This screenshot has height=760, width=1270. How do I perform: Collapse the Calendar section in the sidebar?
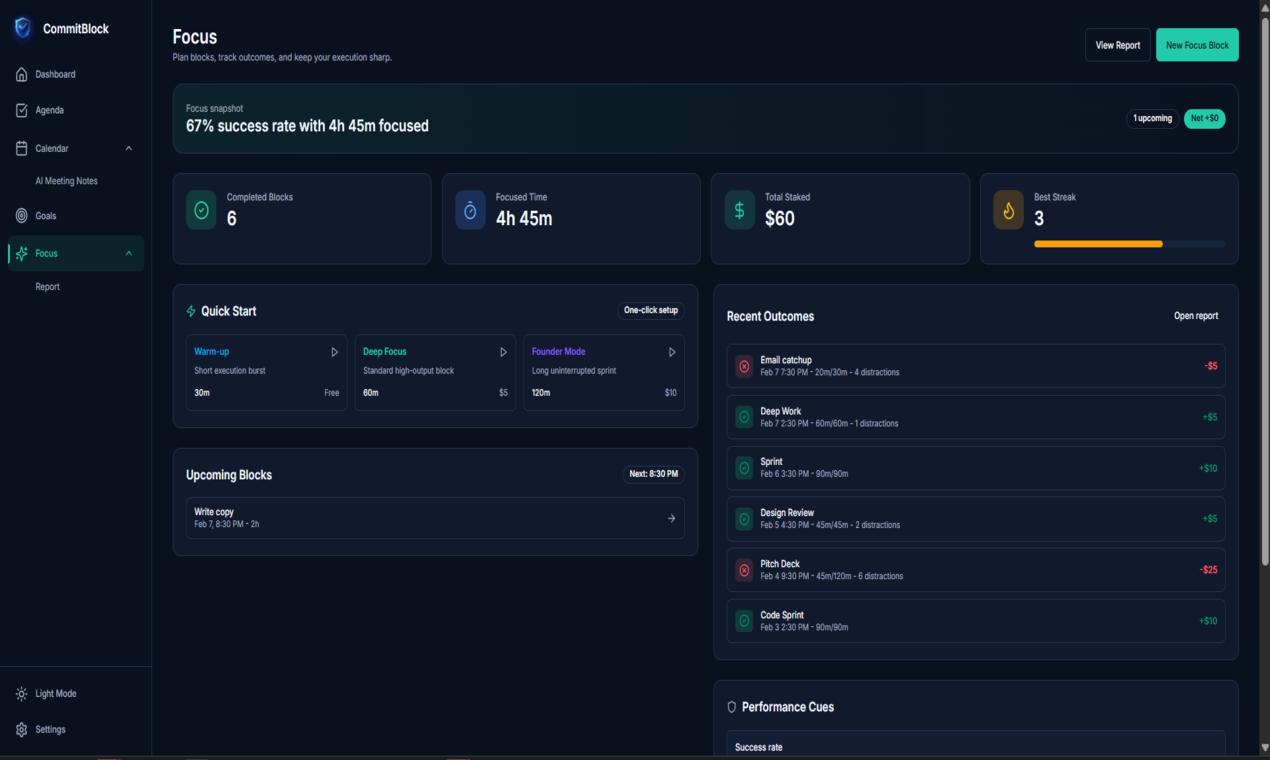[x=129, y=147]
